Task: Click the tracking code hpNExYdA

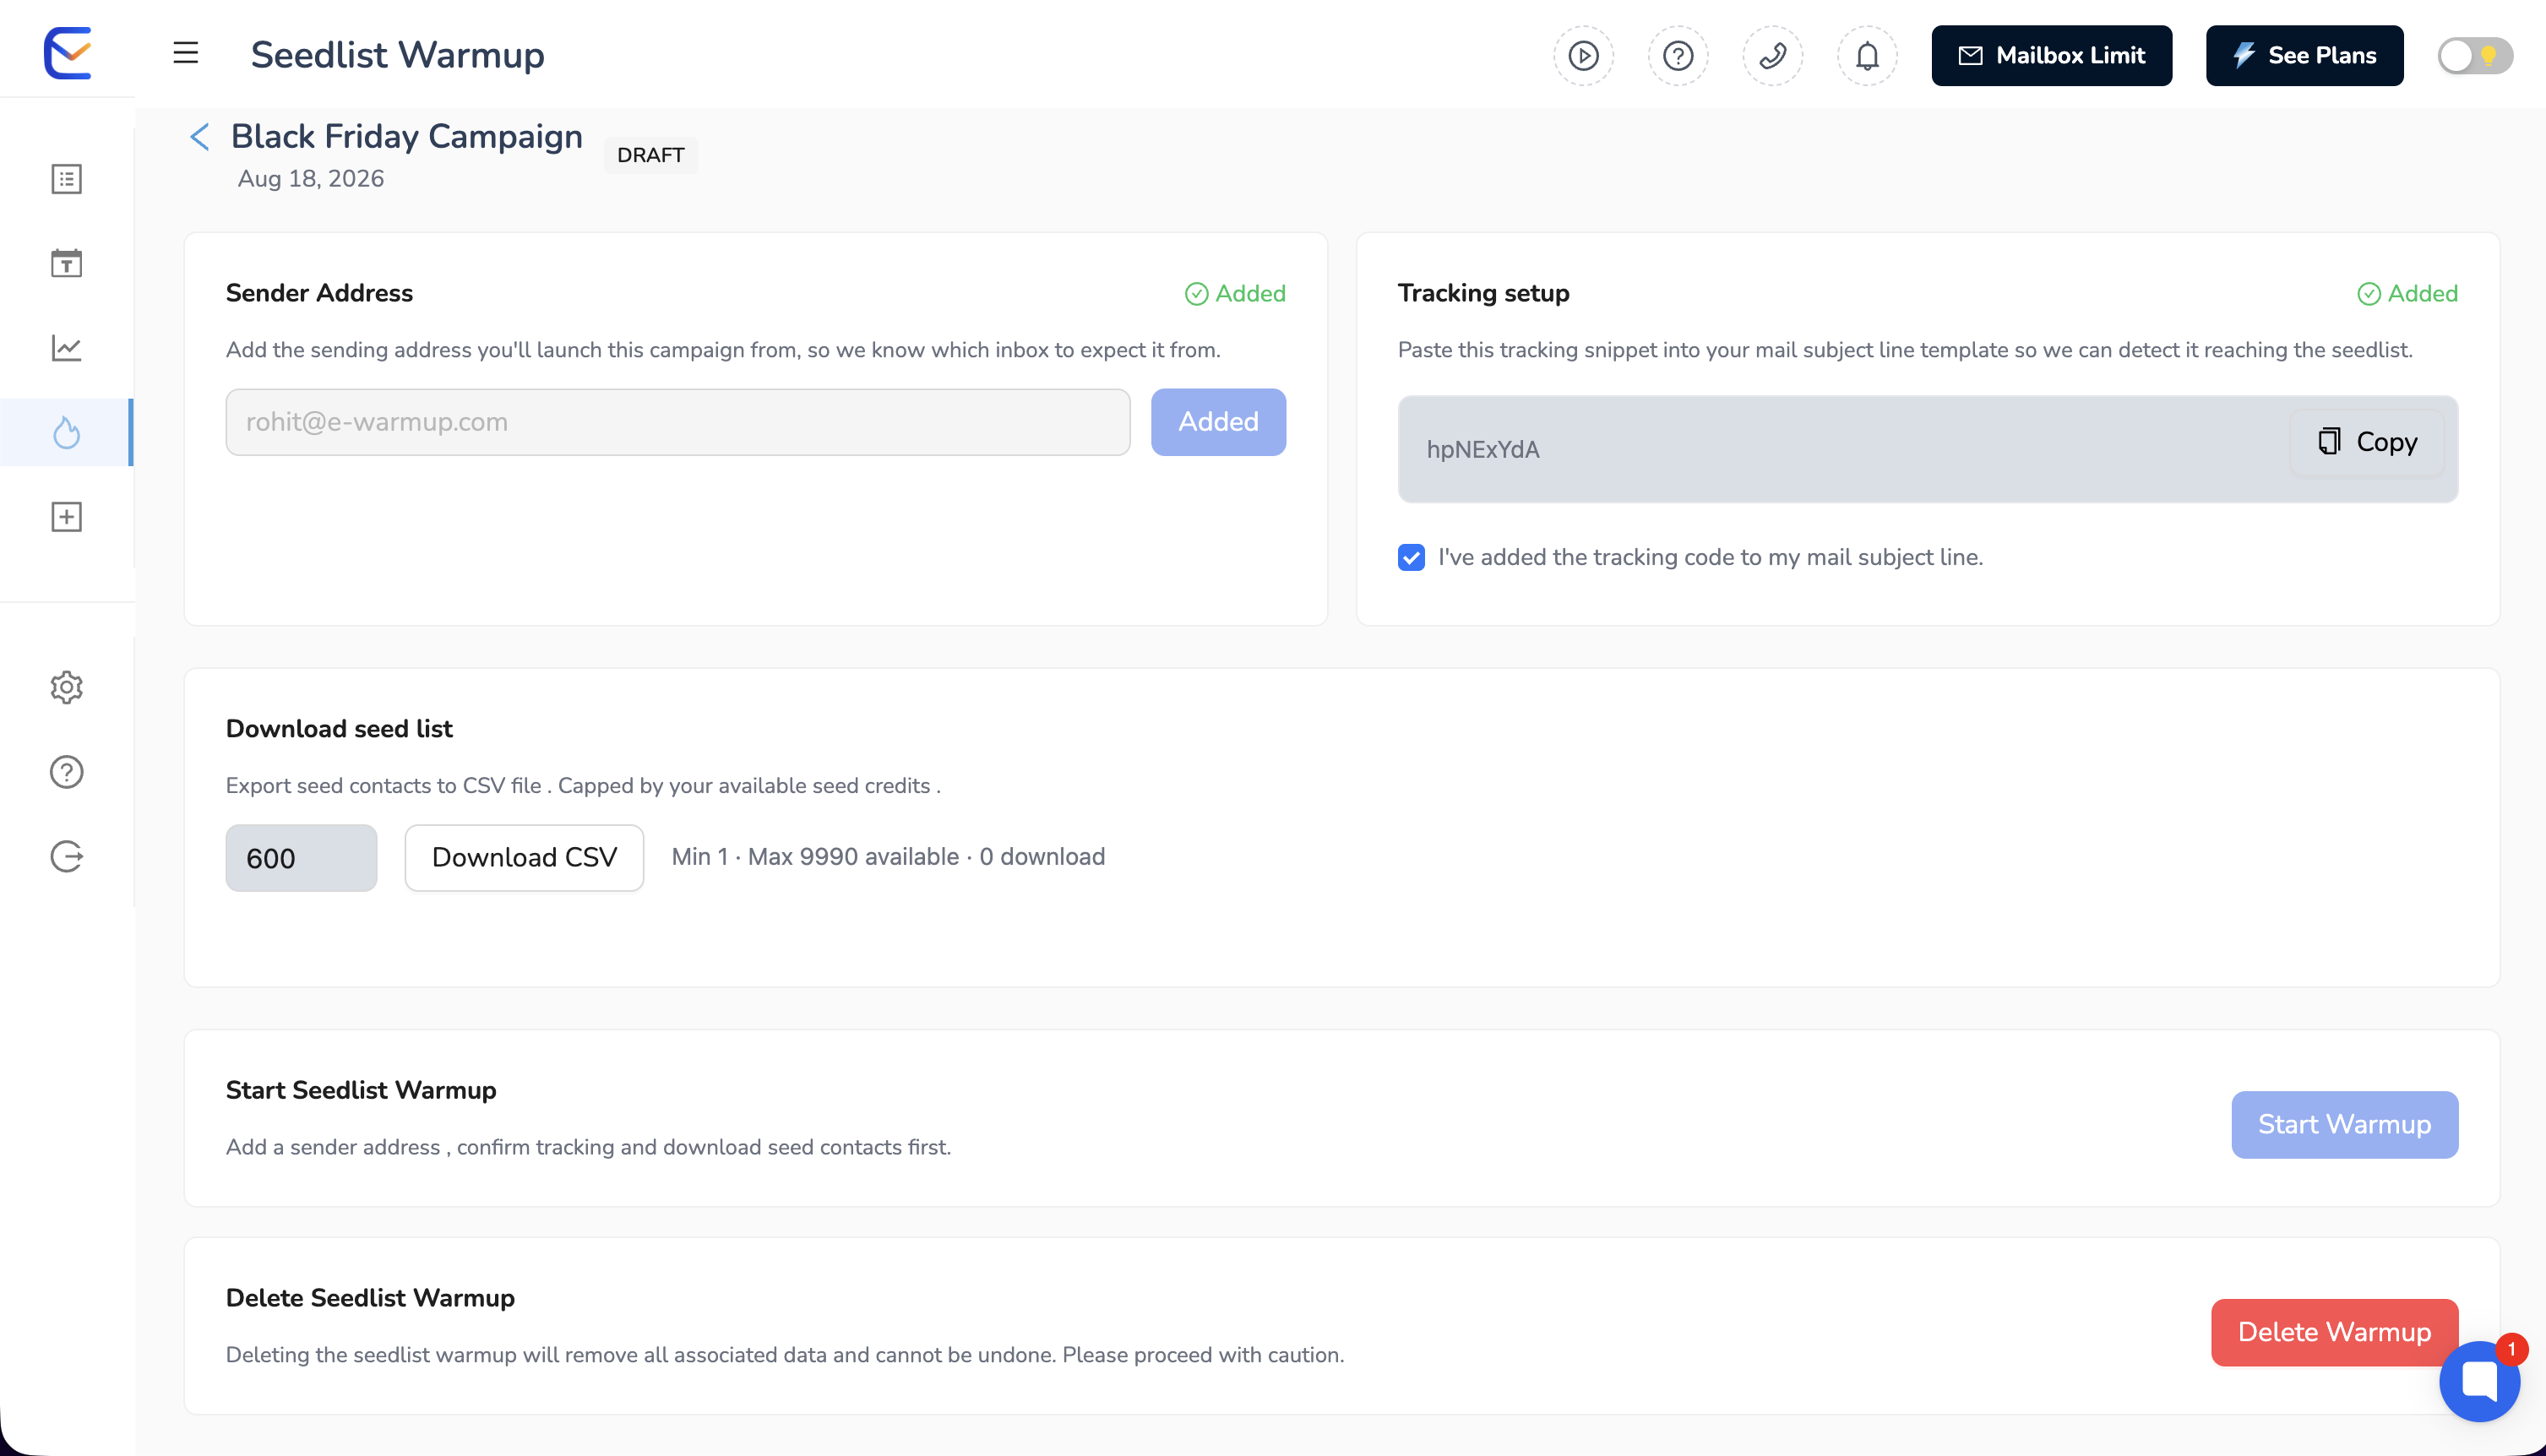Action: pos(1483,450)
